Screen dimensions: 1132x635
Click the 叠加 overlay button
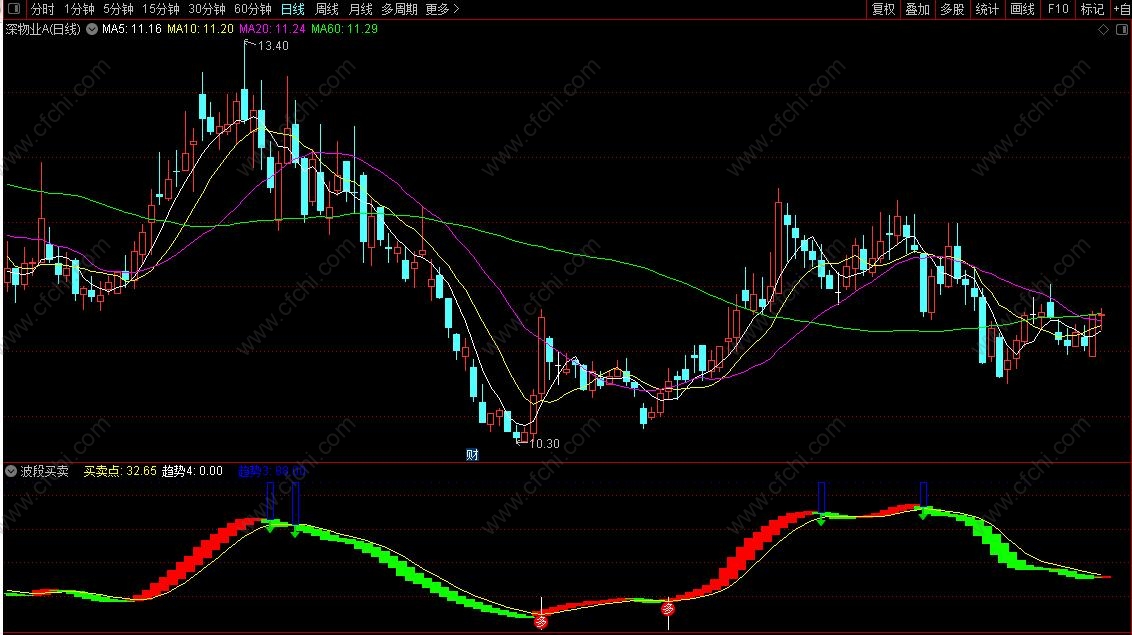click(x=918, y=9)
